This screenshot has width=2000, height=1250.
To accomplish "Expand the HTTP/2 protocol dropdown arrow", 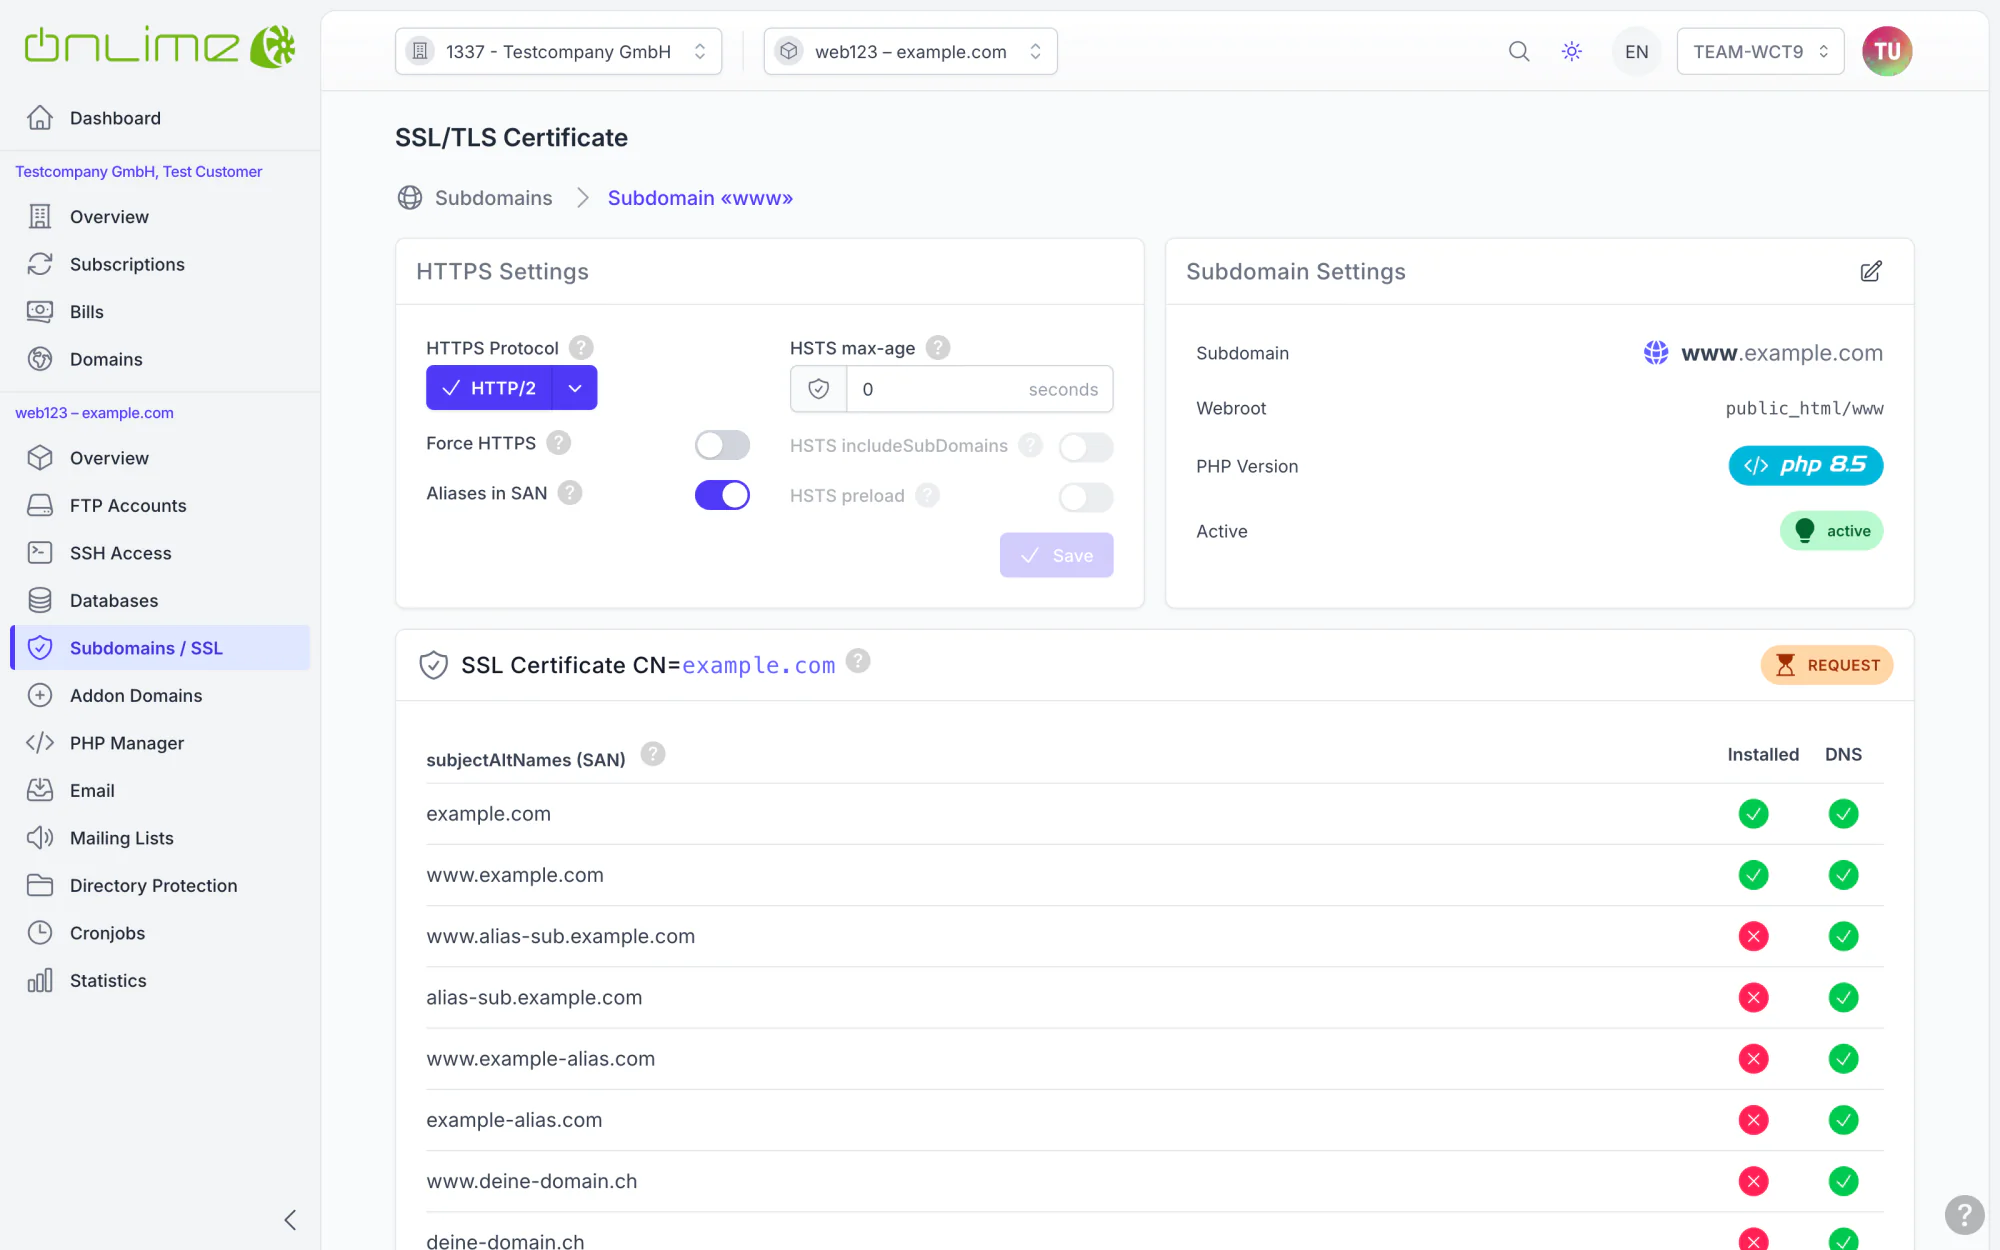I will point(575,388).
